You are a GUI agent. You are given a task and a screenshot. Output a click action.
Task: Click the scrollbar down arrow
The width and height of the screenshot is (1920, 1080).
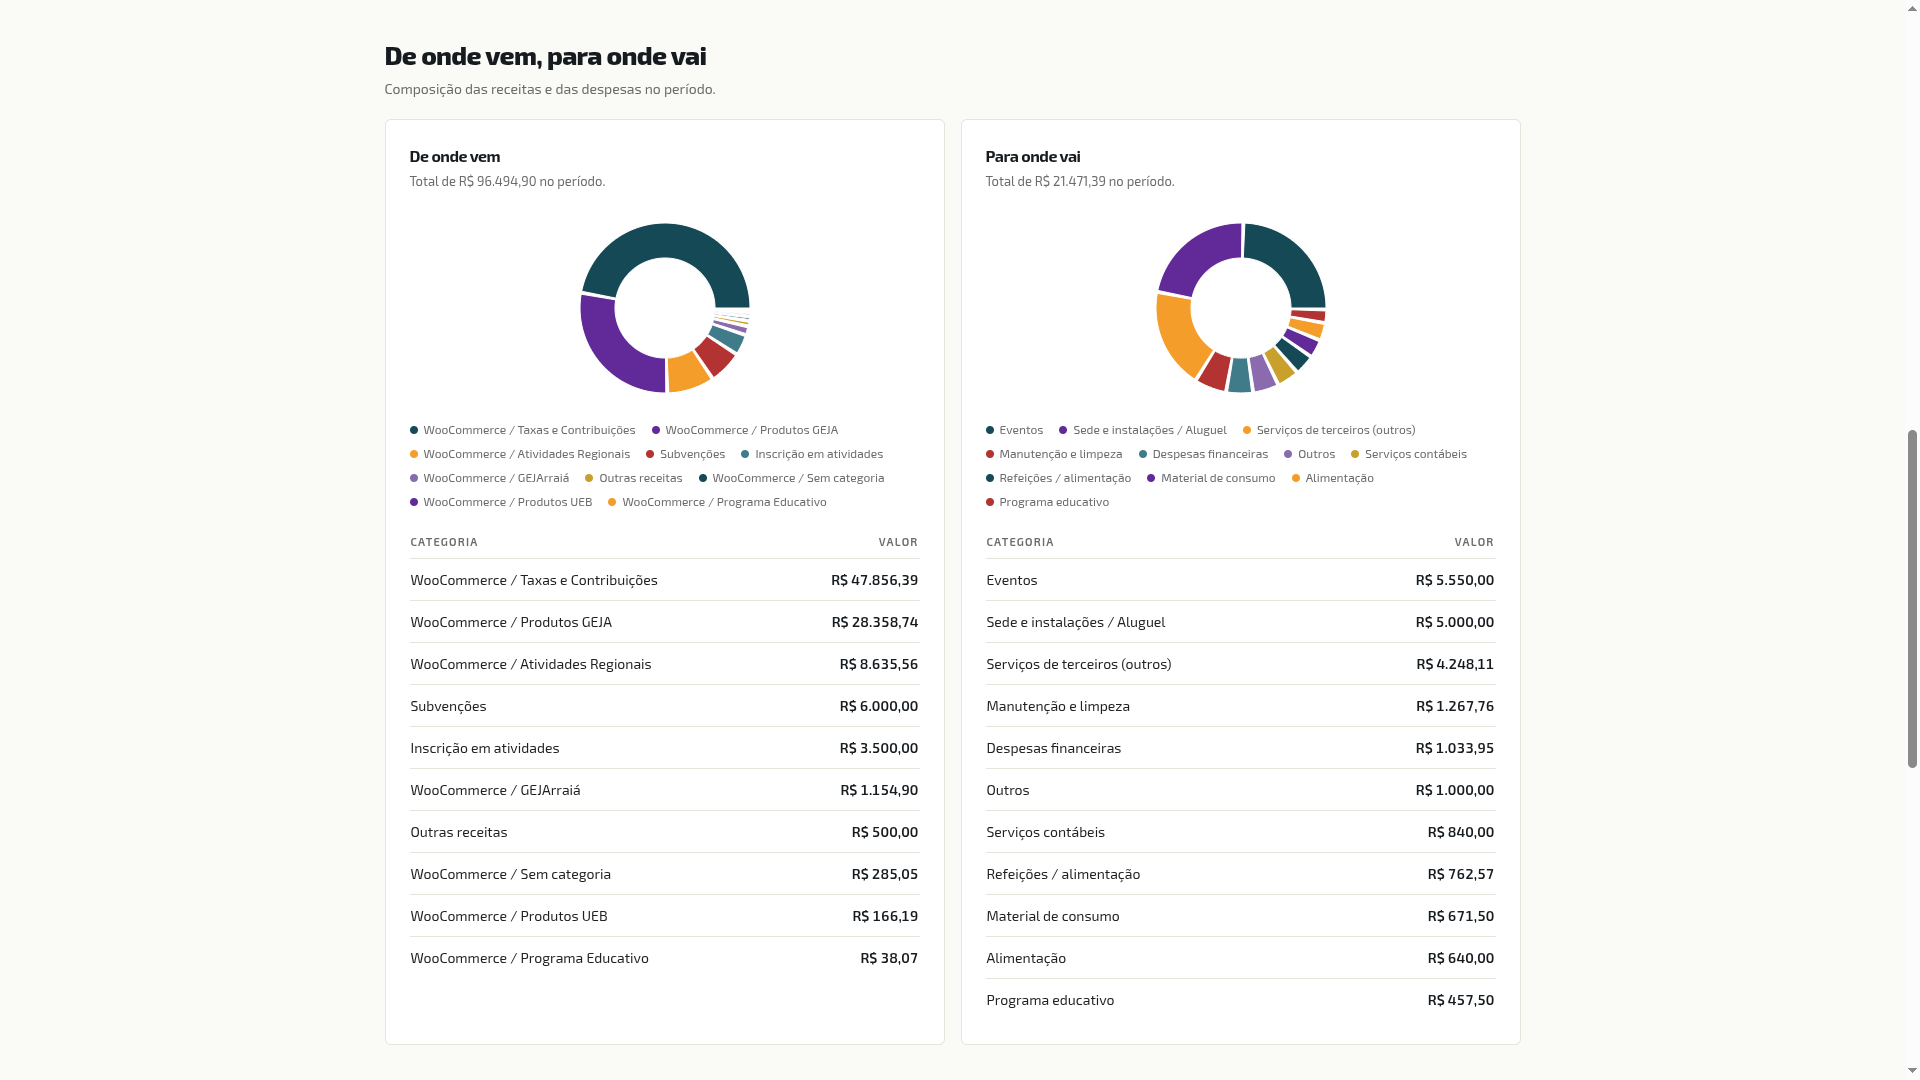click(1912, 1072)
